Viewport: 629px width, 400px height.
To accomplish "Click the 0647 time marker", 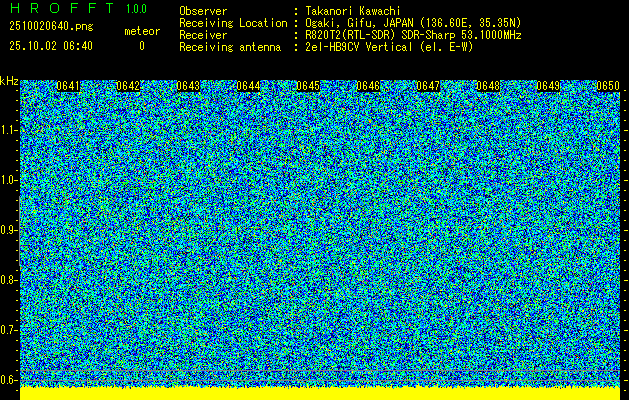I will [x=428, y=86].
